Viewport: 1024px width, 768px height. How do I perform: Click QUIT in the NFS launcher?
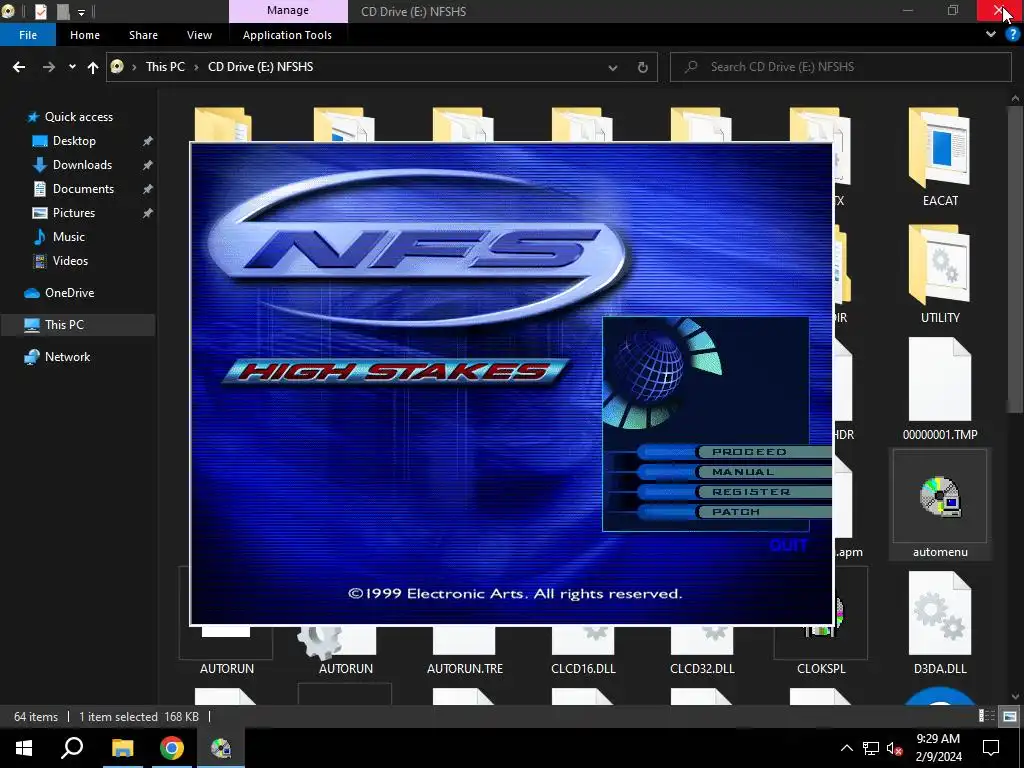click(x=788, y=545)
